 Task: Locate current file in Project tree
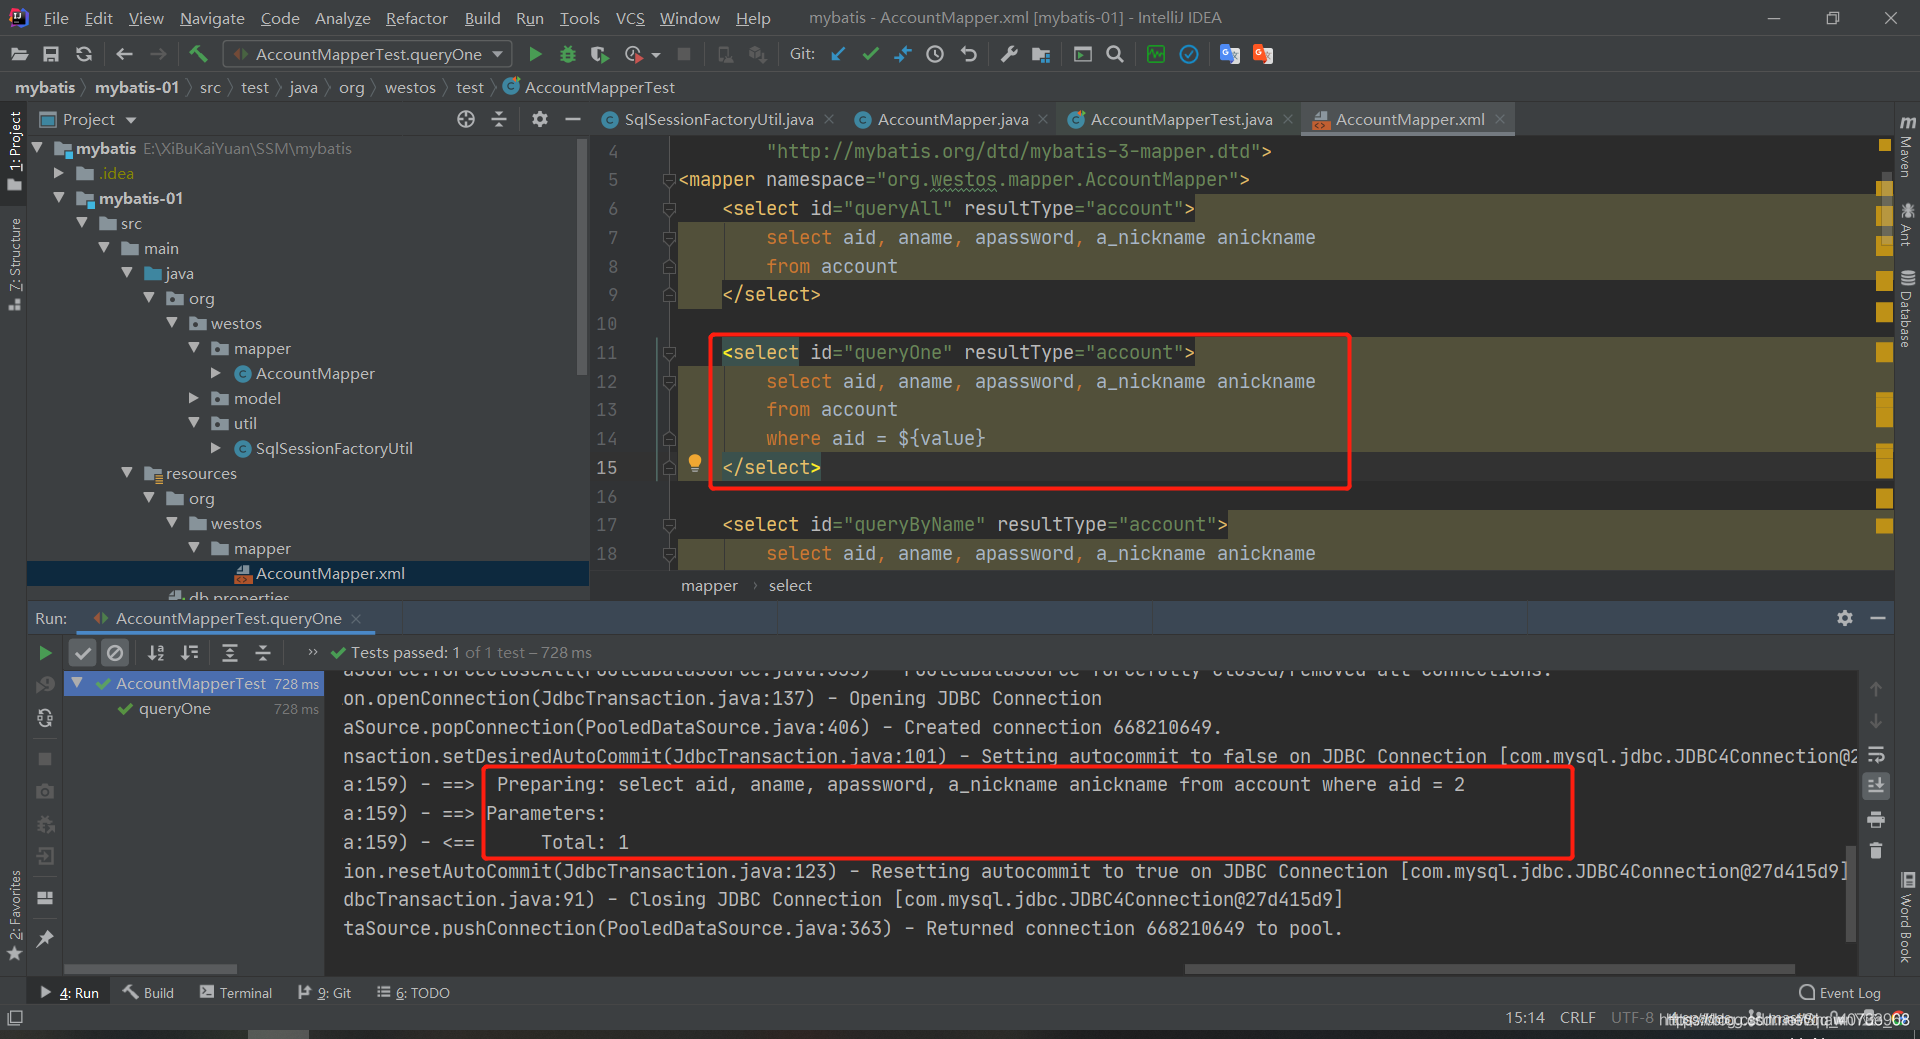[x=466, y=119]
